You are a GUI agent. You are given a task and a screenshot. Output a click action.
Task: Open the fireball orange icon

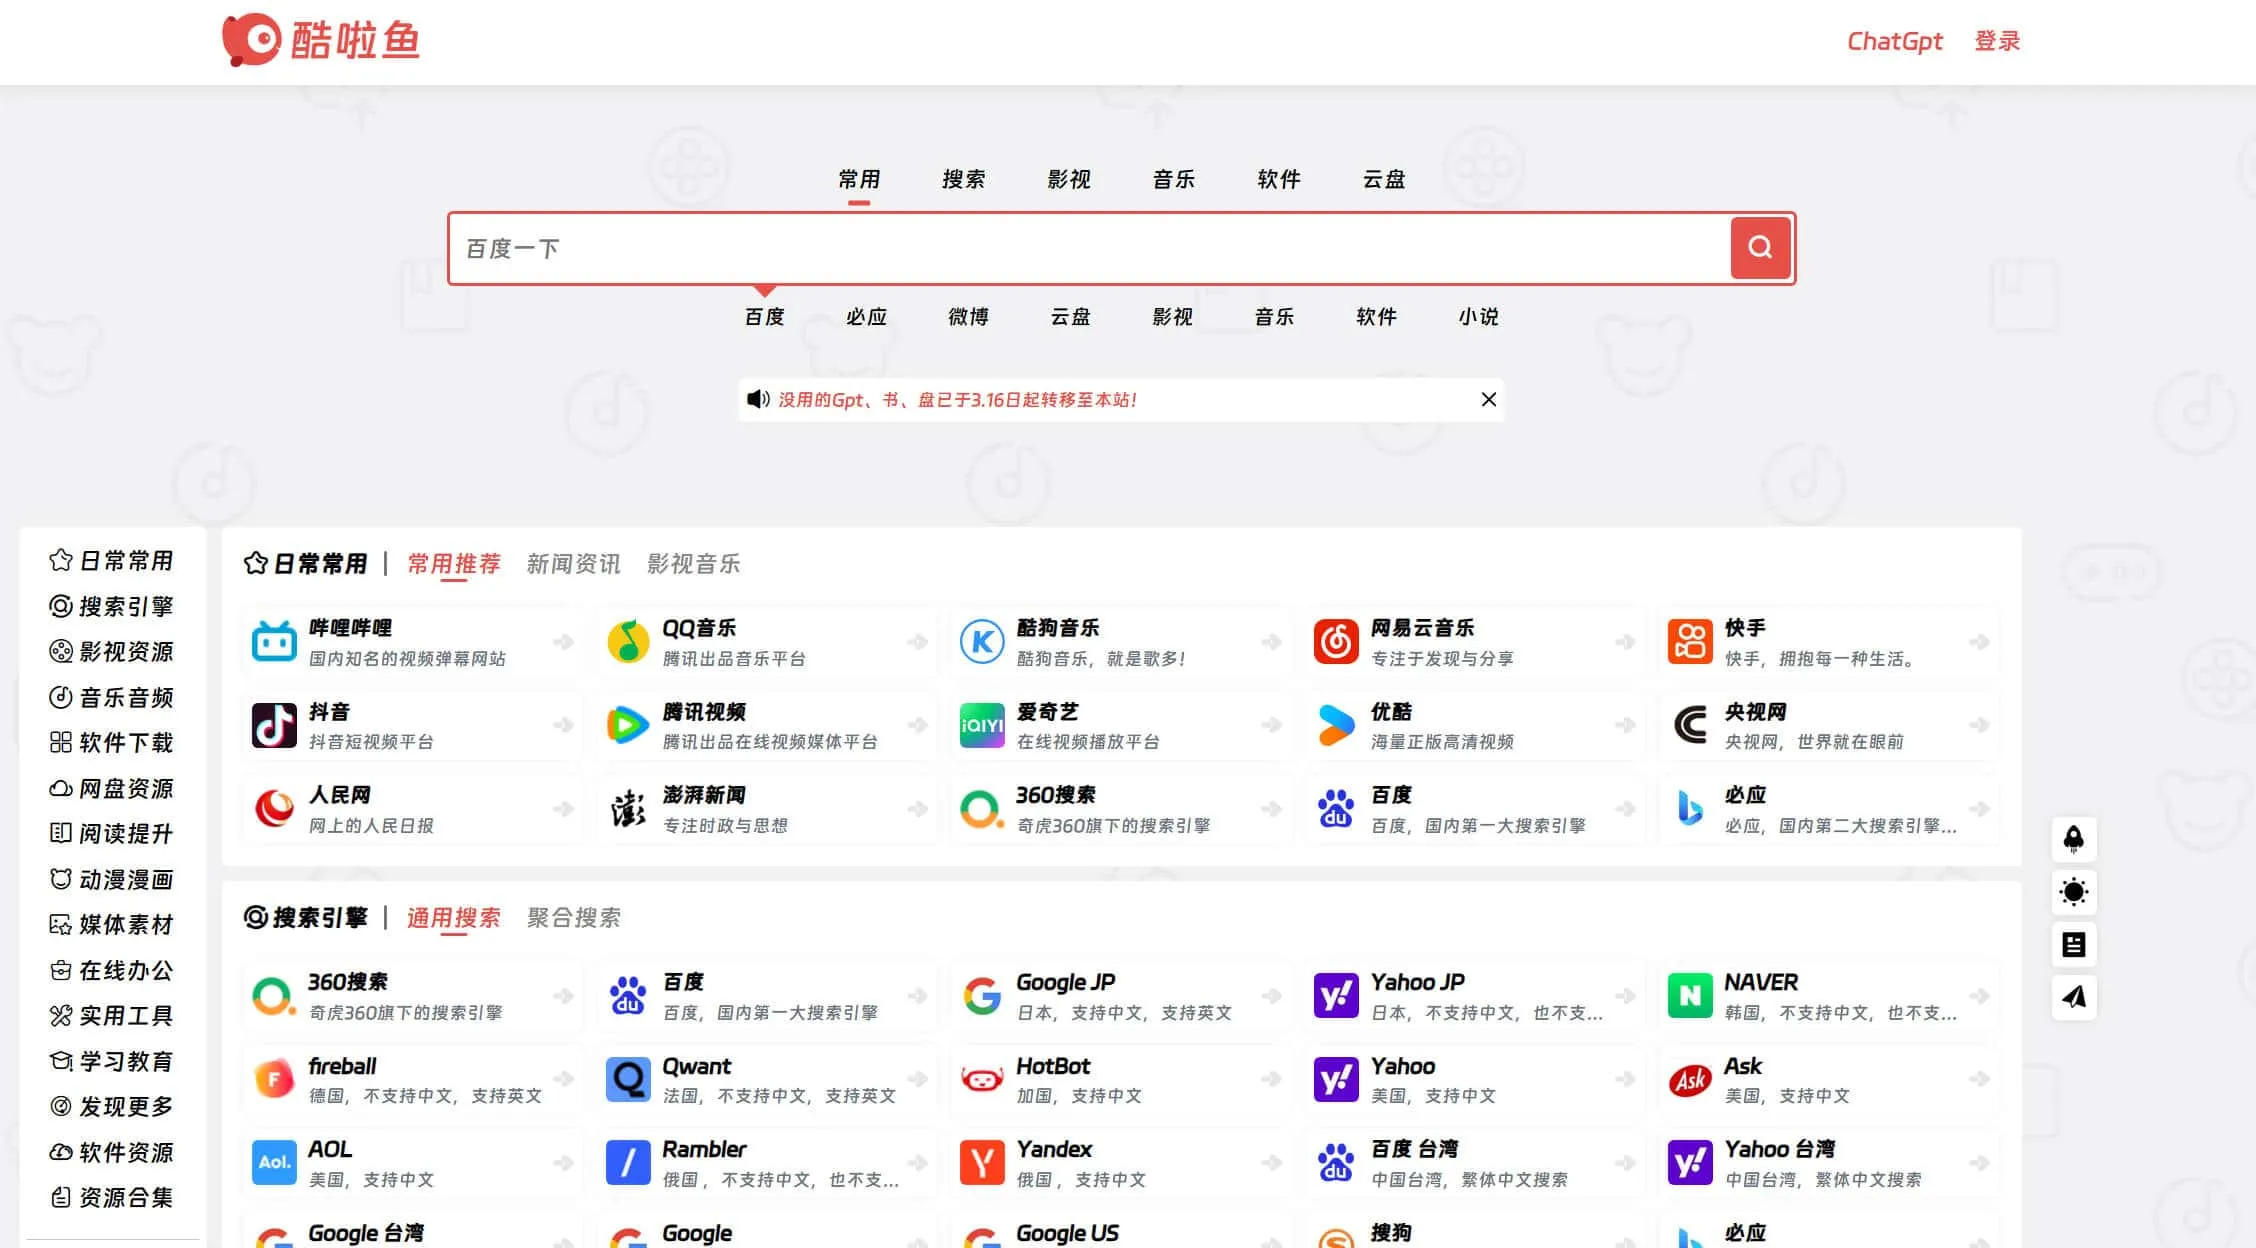(x=274, y=1079)
